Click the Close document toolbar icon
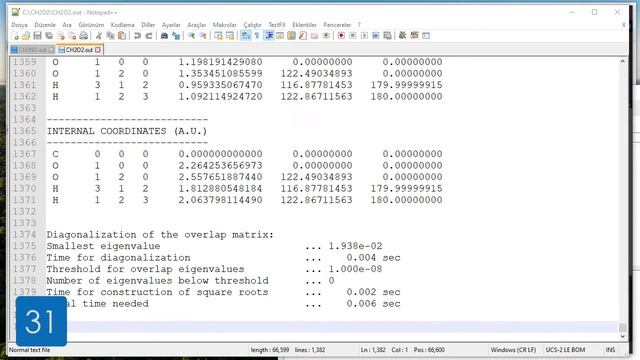Image resolution: width=640 pixels, height=360 pixels. [x=61, y=36]
